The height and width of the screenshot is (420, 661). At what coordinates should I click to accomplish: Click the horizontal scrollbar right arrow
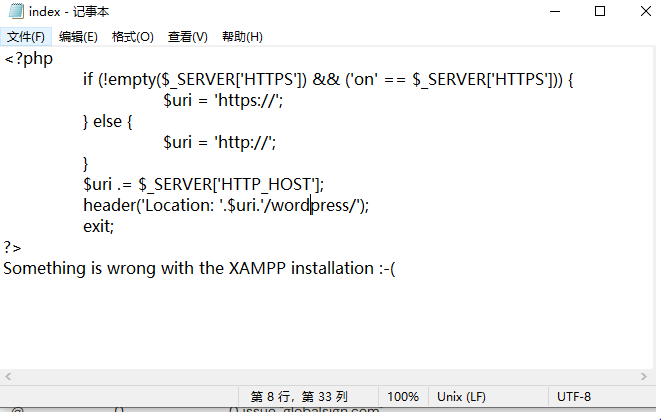643,376
